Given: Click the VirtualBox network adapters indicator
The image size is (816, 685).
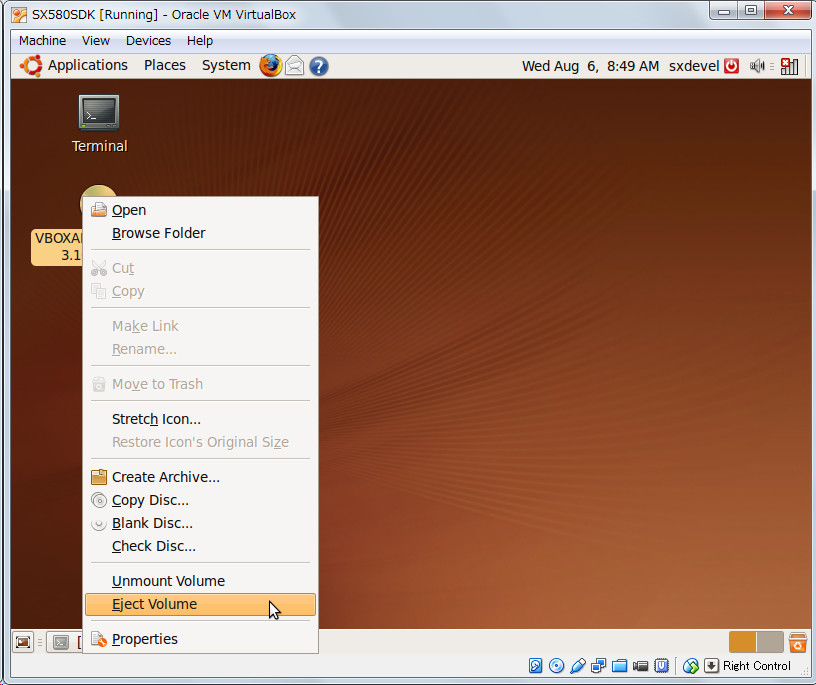Looking at the screenshot, I should coord(598,666).
